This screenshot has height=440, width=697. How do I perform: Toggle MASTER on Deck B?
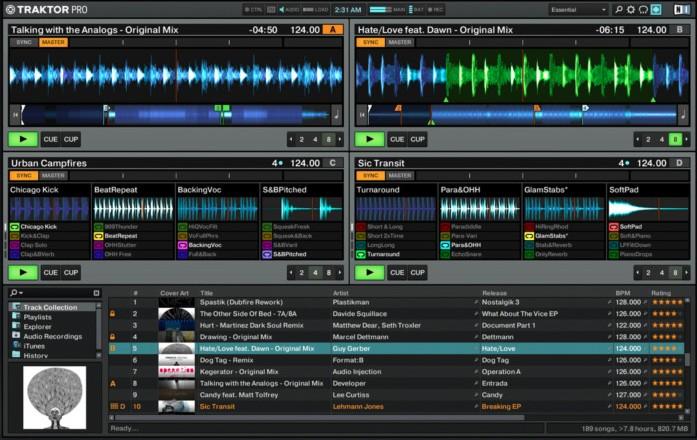point(400,42)
